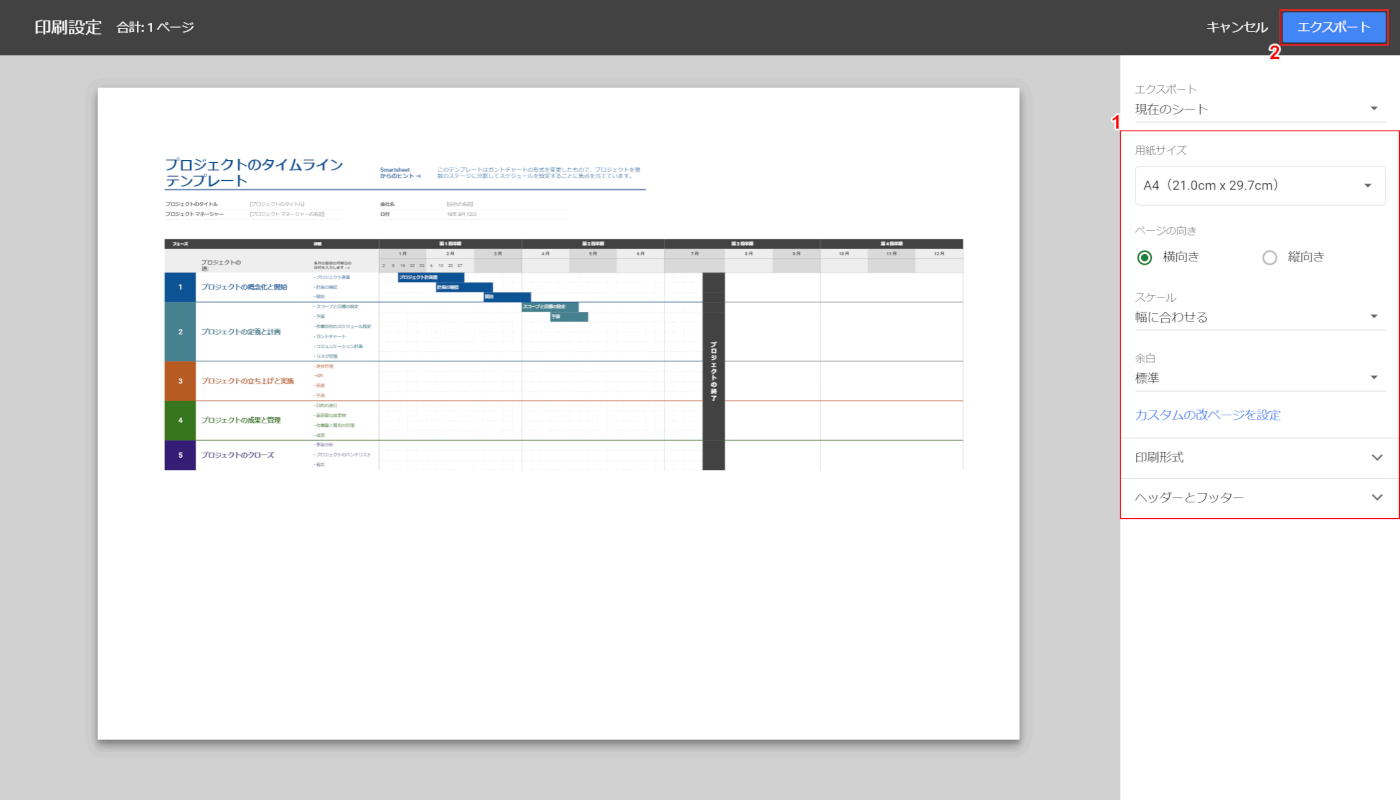Click the 印刷設定 heading text
Viewport: 1400px width, 800px height.
point(68,27)
